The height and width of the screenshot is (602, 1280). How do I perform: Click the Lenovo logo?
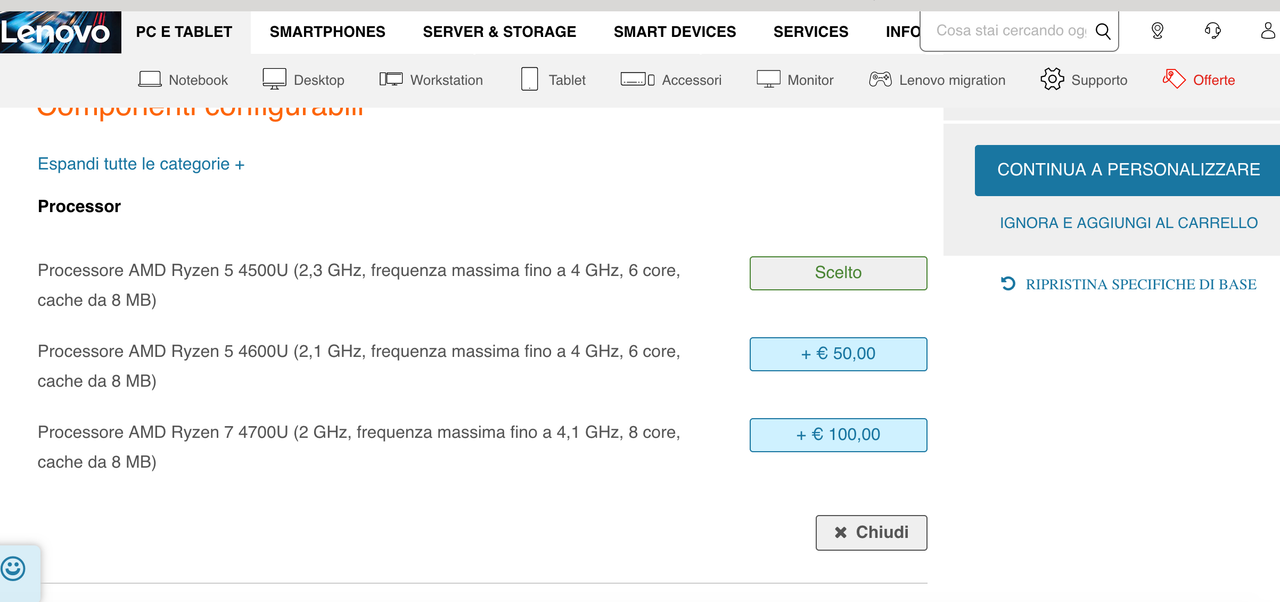coord(60,32)
